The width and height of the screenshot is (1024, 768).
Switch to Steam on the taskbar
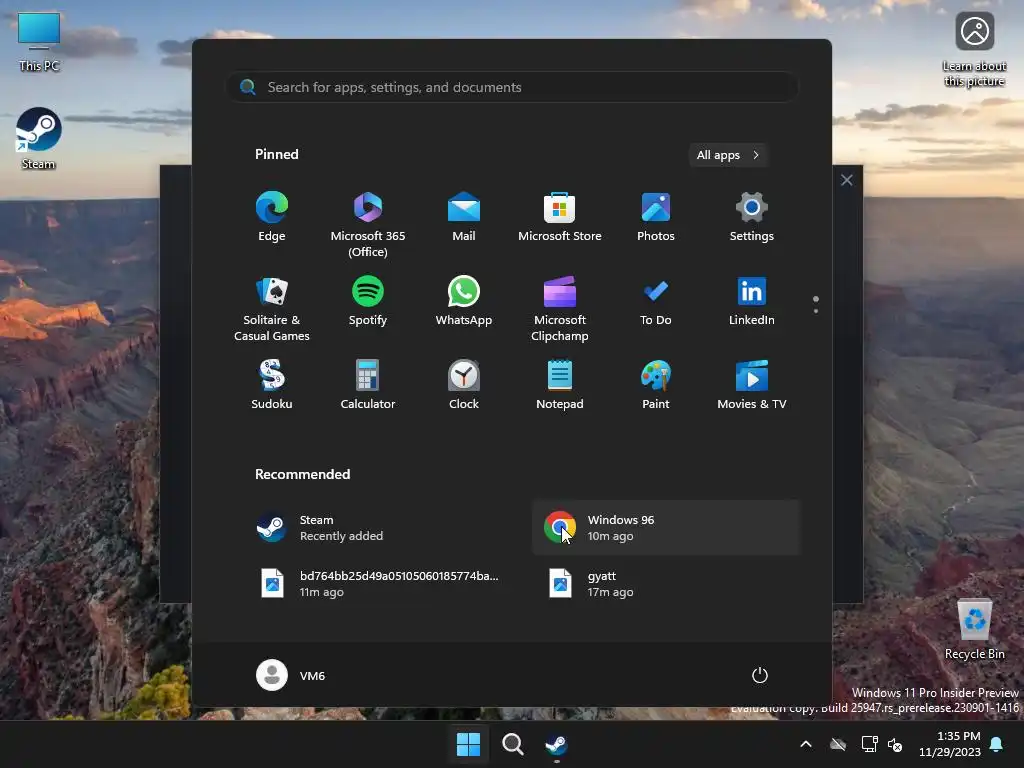(556, 744)
